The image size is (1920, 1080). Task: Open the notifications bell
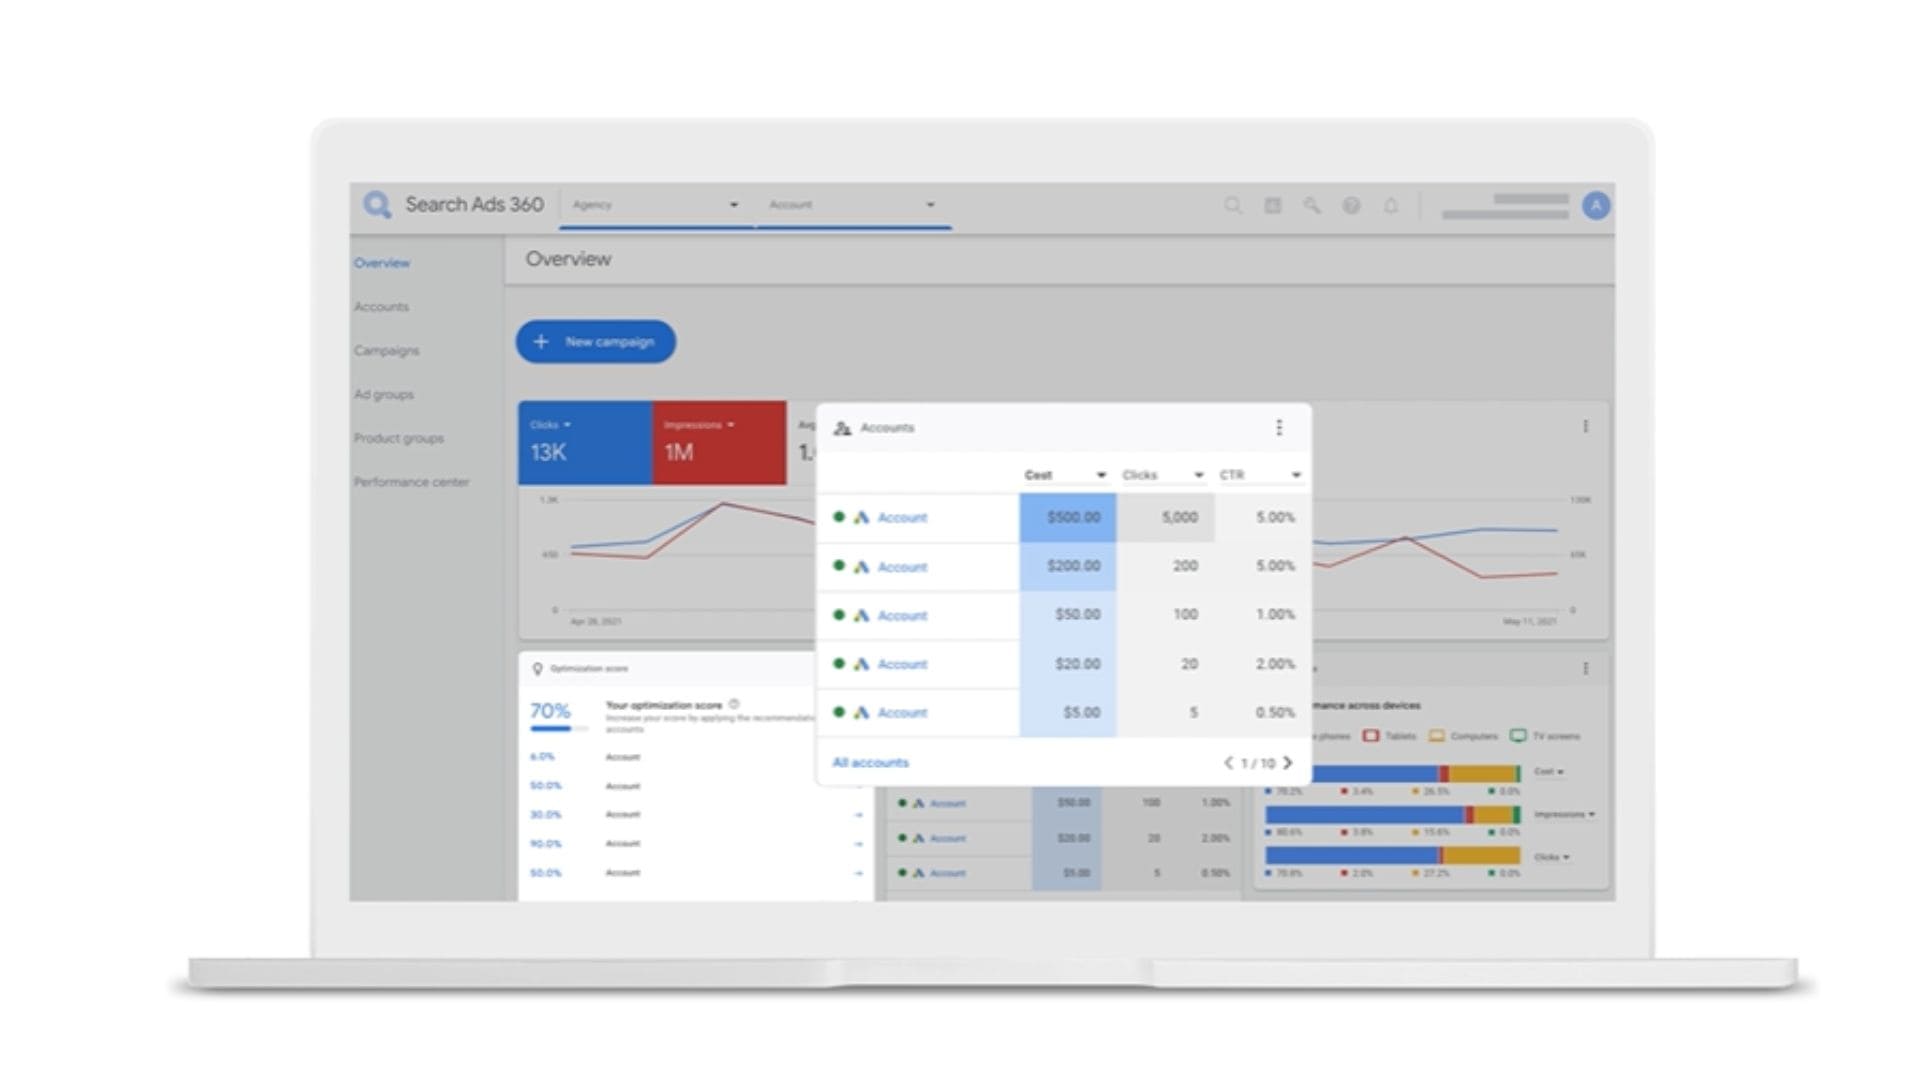coord(1390,205)
